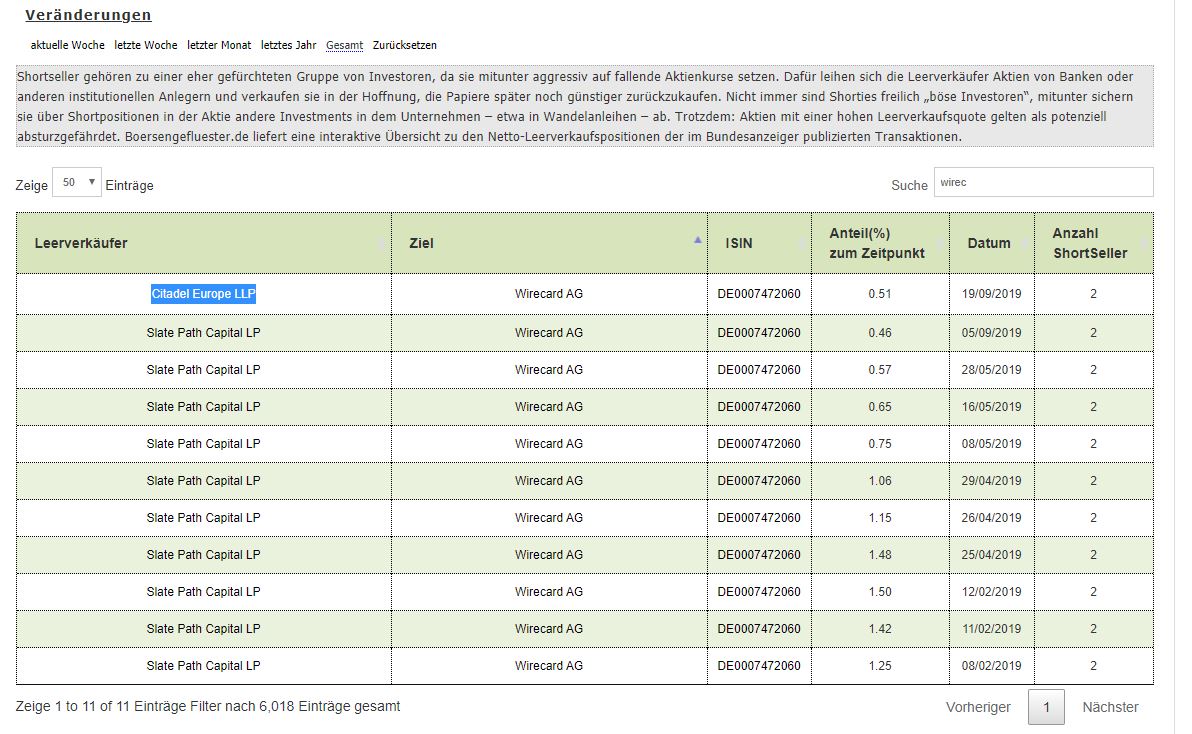Viewport: 1192px width, 734px height.
Task: Open the 'Zeige 50' entries dropdown
Action: (x=76, y=181)
